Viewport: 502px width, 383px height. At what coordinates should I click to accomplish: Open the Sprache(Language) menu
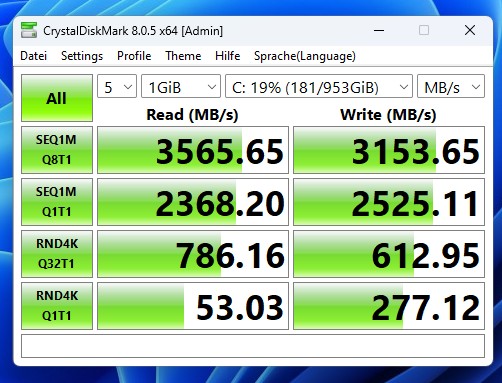pyautogui.click(x=305, y=56)
